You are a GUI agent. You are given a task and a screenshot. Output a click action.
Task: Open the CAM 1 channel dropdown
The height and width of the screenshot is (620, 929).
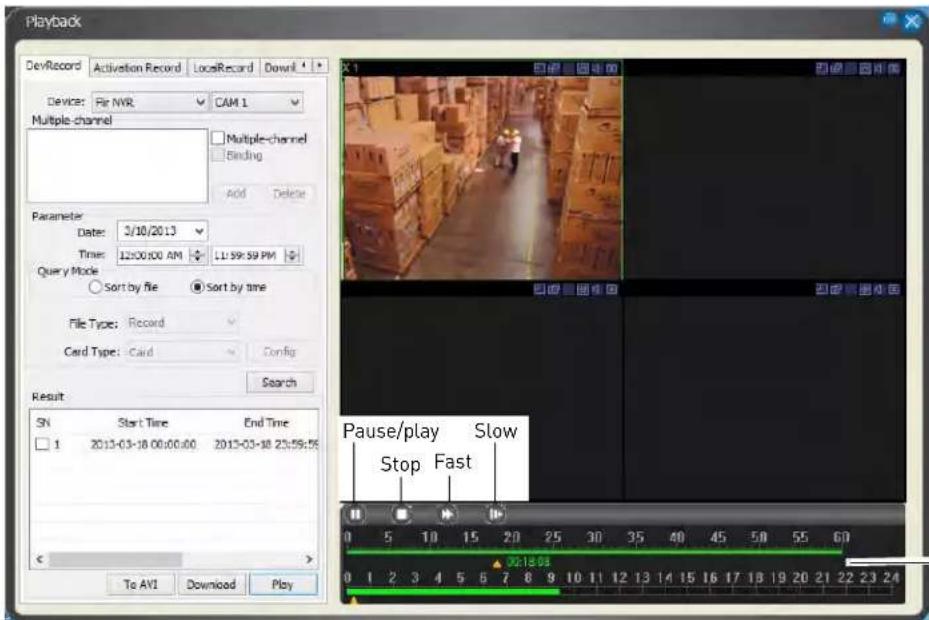257,103
